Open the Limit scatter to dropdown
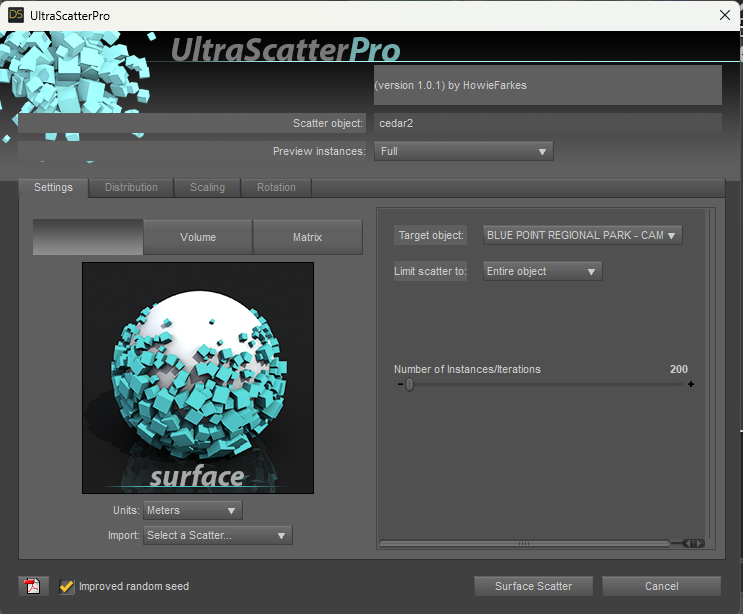 [x=543, y=271]
